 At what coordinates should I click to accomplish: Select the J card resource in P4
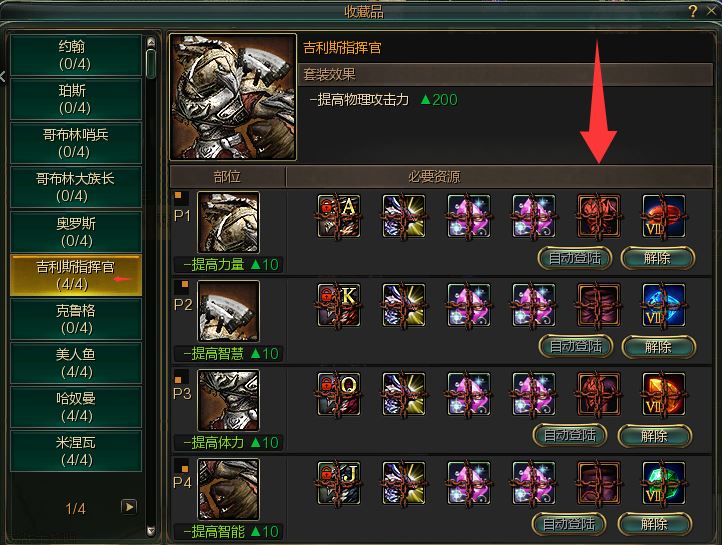[339, 483]
